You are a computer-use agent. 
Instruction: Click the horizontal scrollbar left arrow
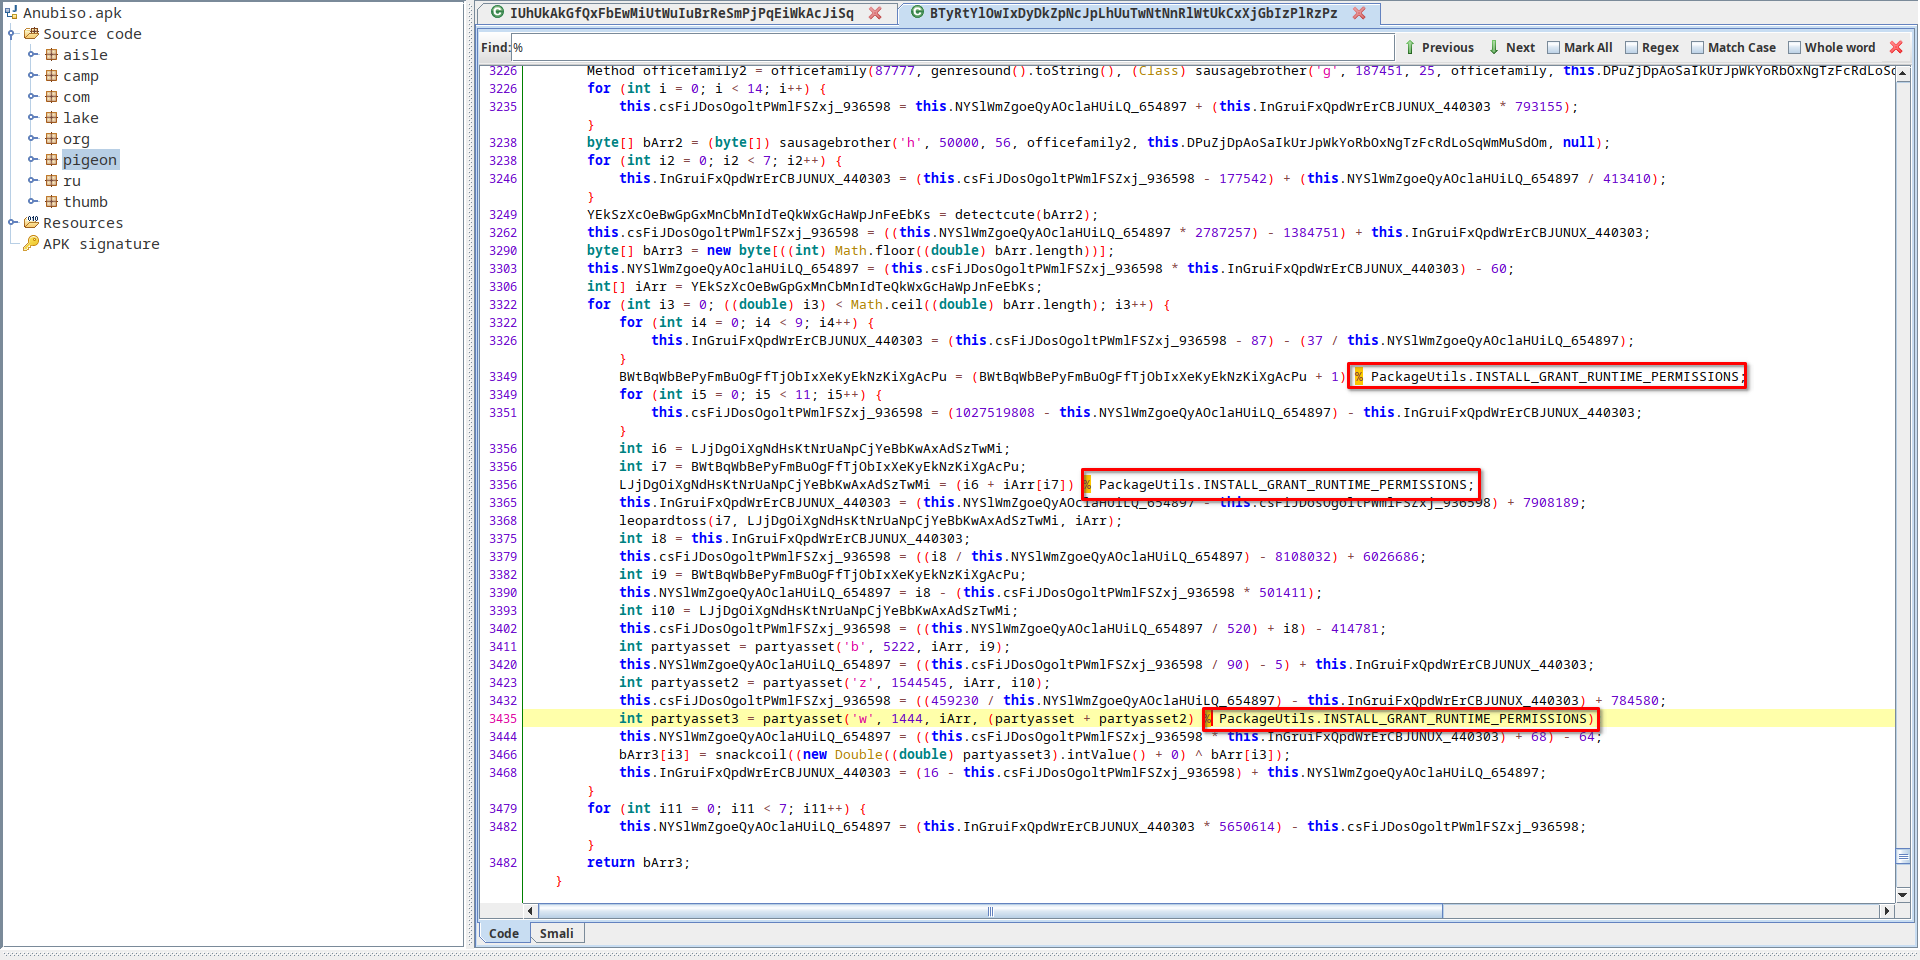pos(530,911)
